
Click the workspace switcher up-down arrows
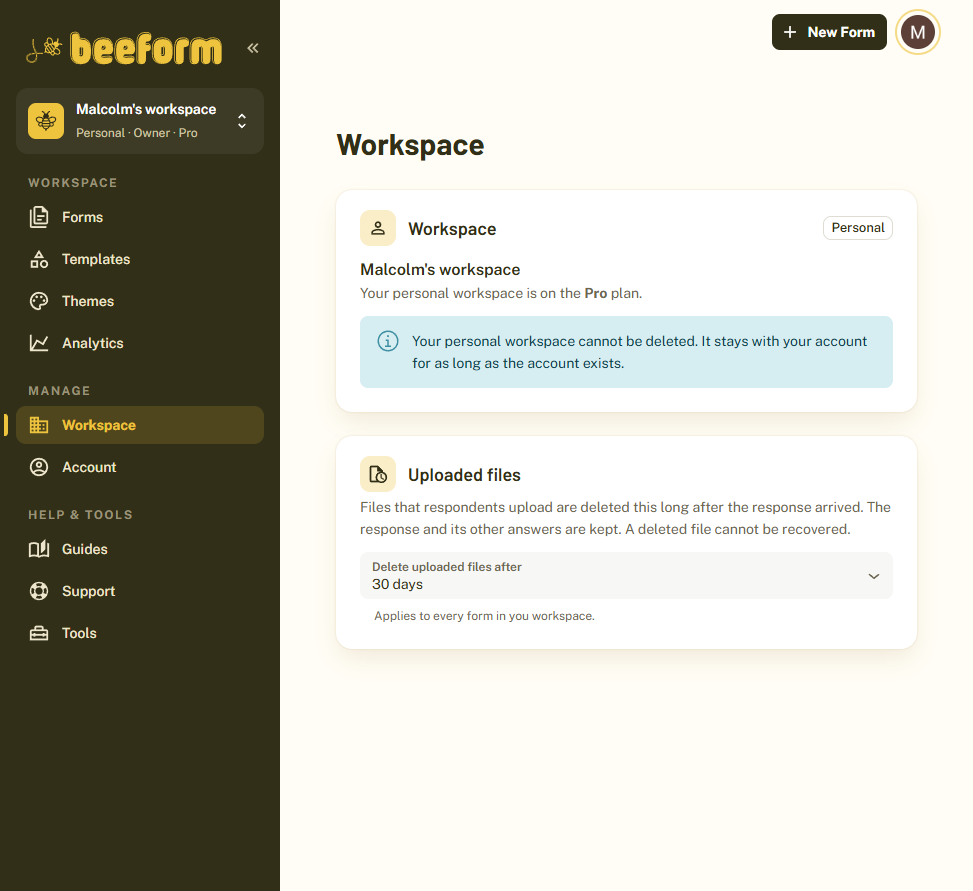coord(242,121)
